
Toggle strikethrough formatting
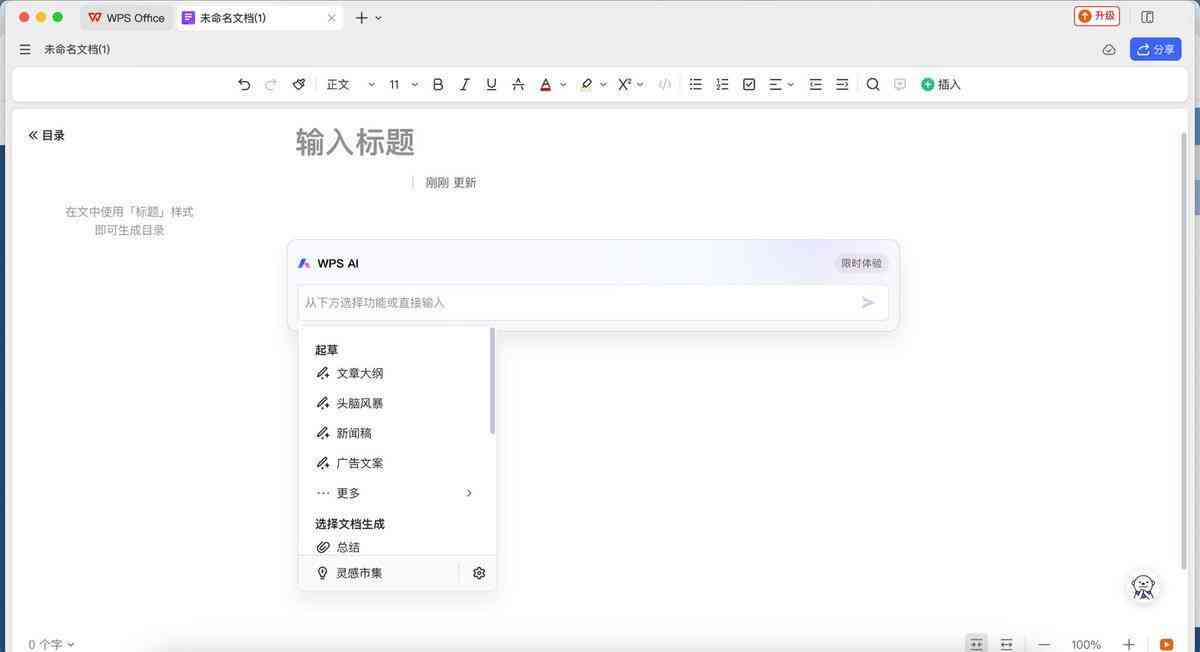pyautogui.click(x=518, y=85)
